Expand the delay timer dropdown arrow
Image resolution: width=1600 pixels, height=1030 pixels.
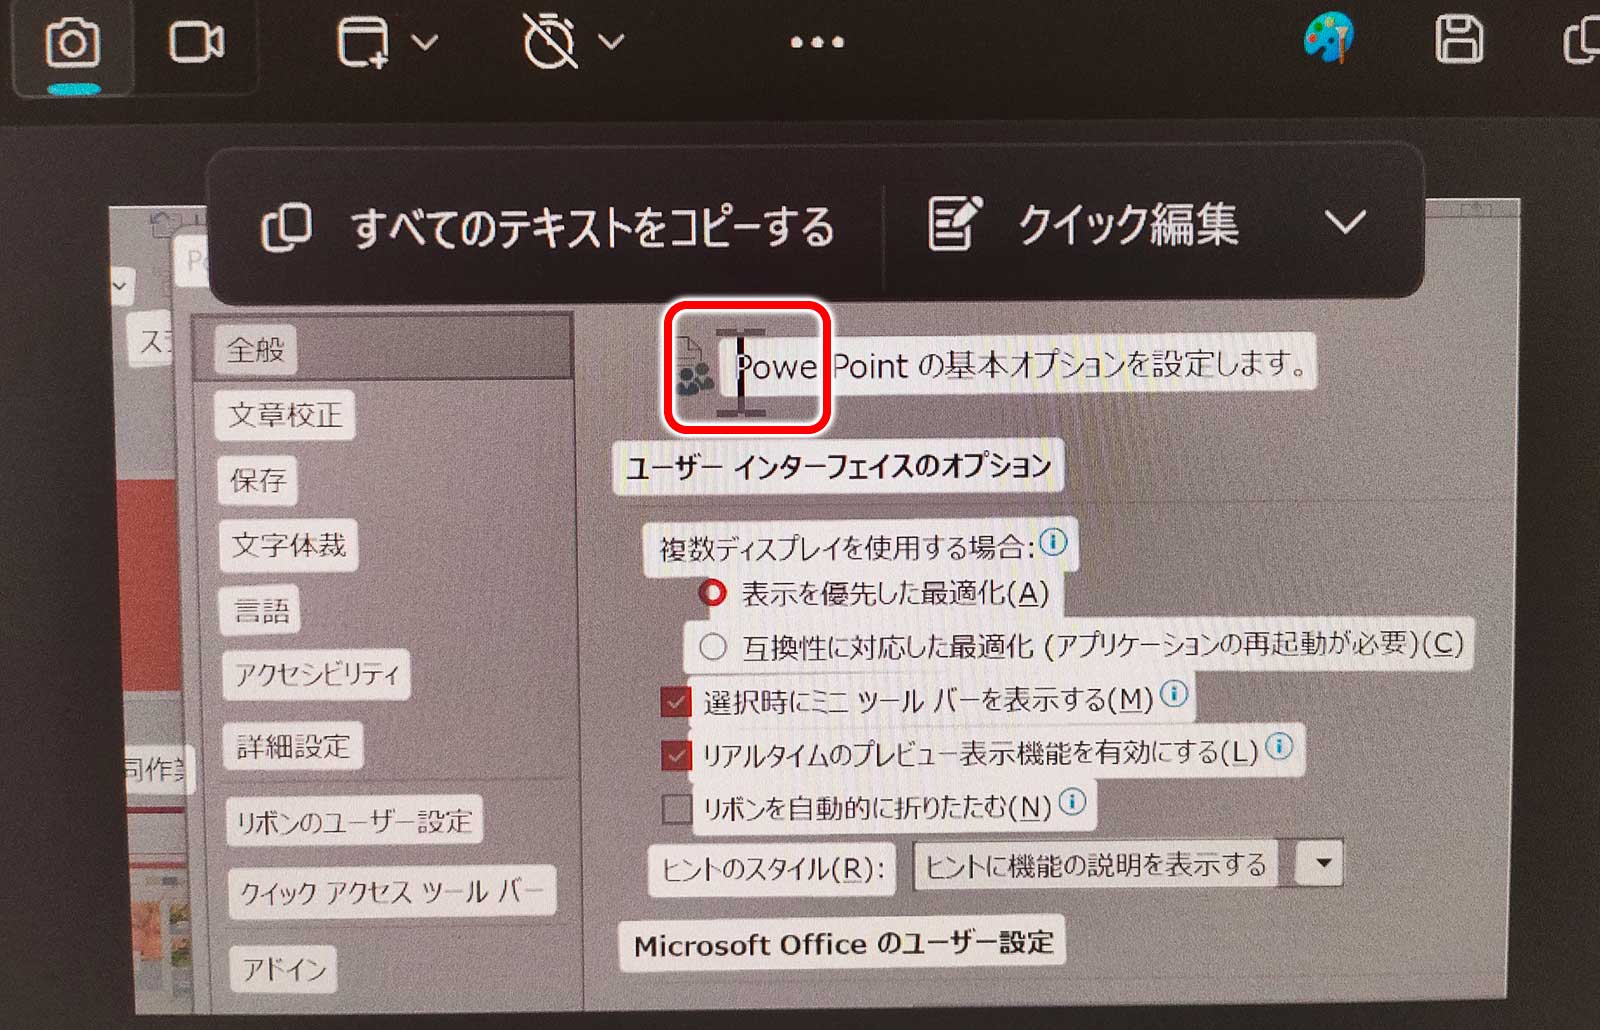click(611, 42)
